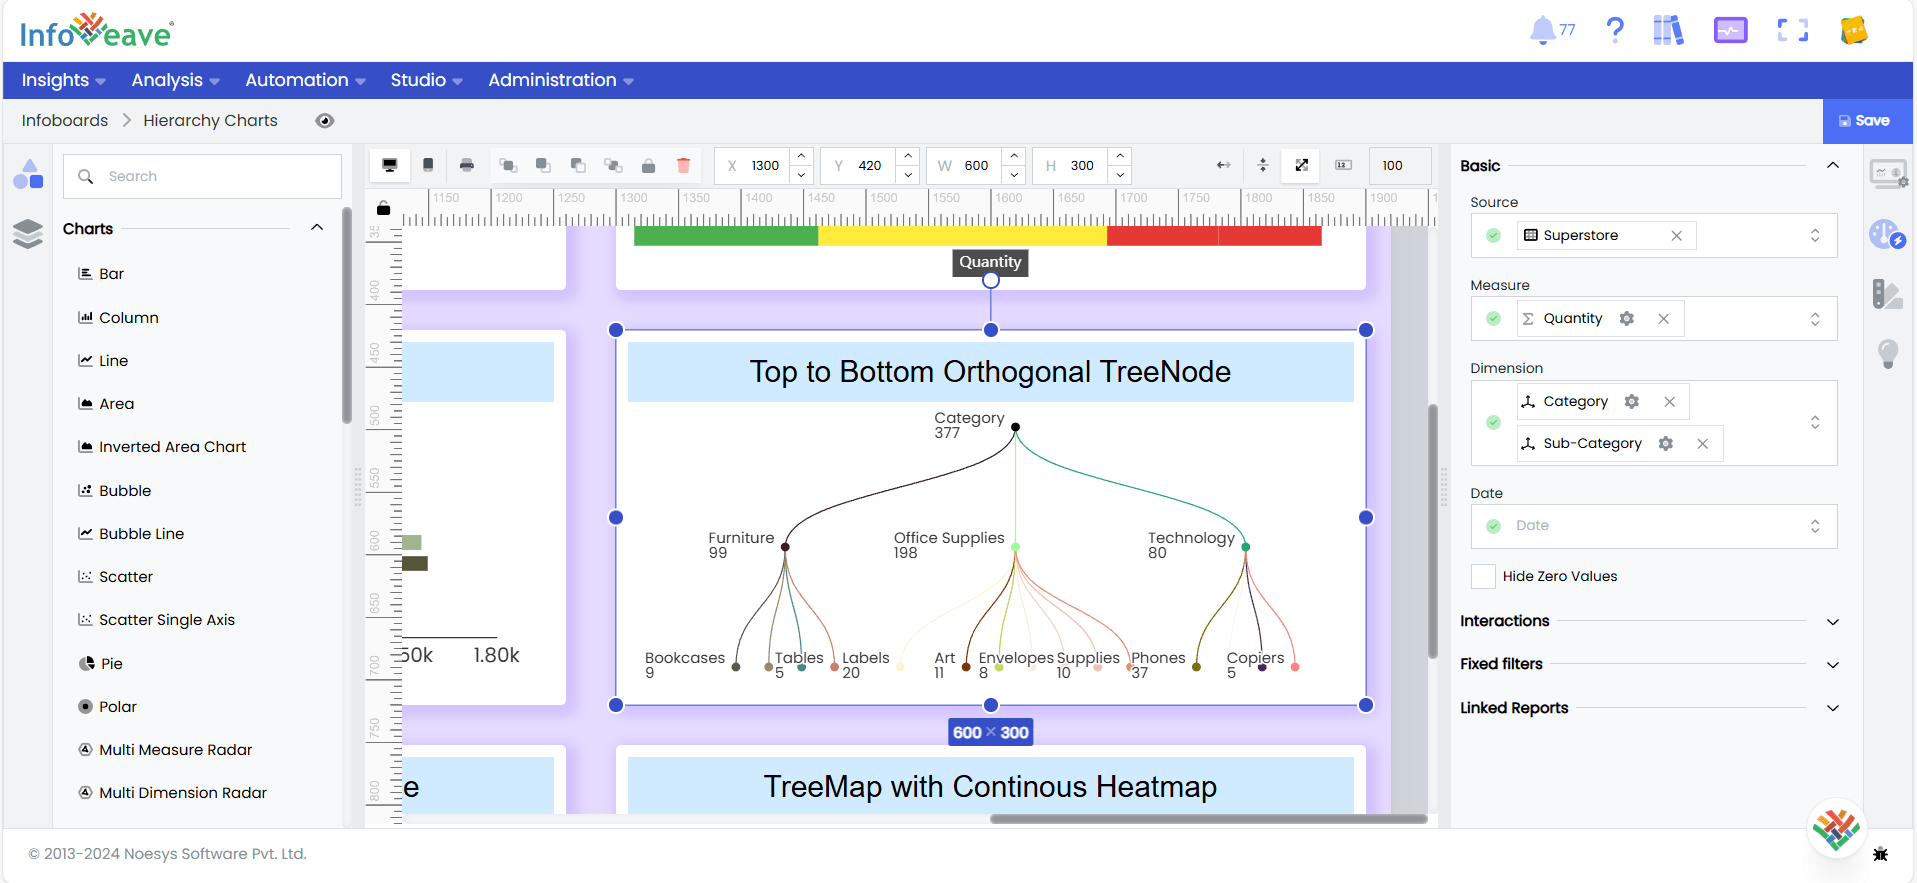The image size is (1917, 883).
Task: Click the Save button
Action: tap(1866, 121)
